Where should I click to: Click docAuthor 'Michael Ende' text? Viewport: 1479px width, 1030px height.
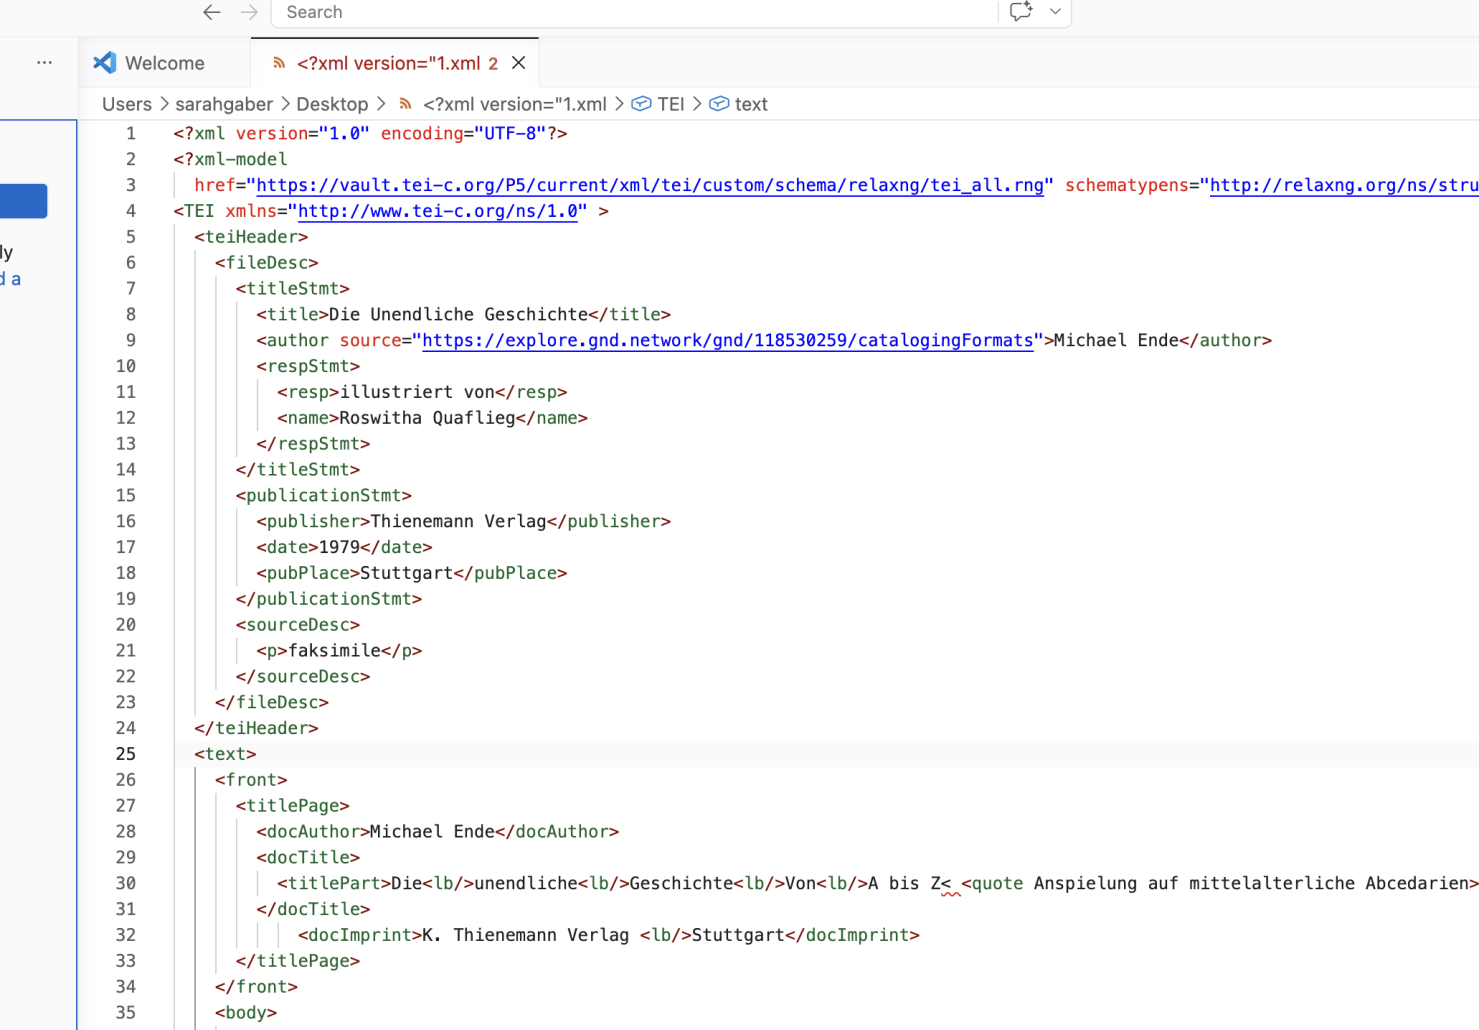pyautogui.click(x=432, y=831)
